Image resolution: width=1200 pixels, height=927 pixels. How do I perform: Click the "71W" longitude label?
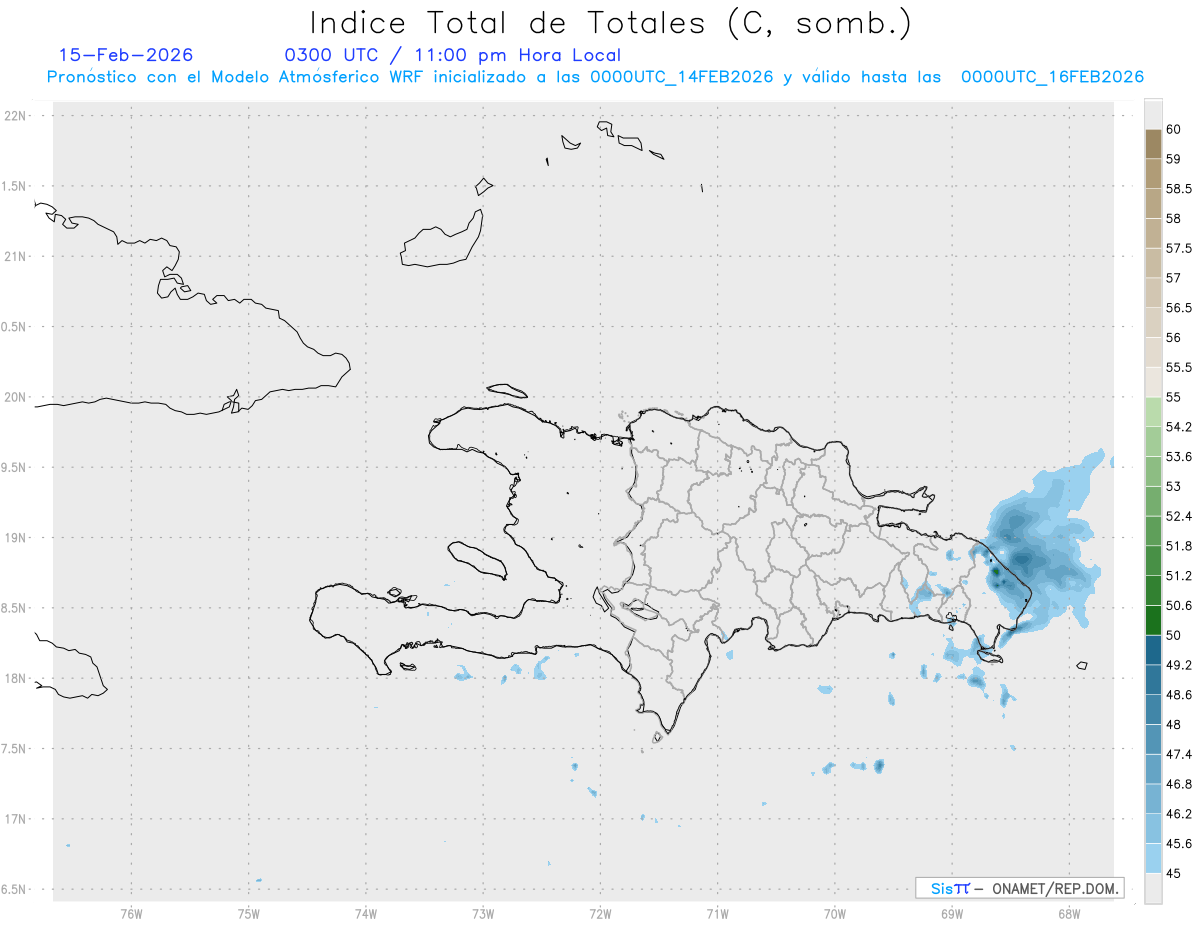pyautogui.click(x=717, y=913)
